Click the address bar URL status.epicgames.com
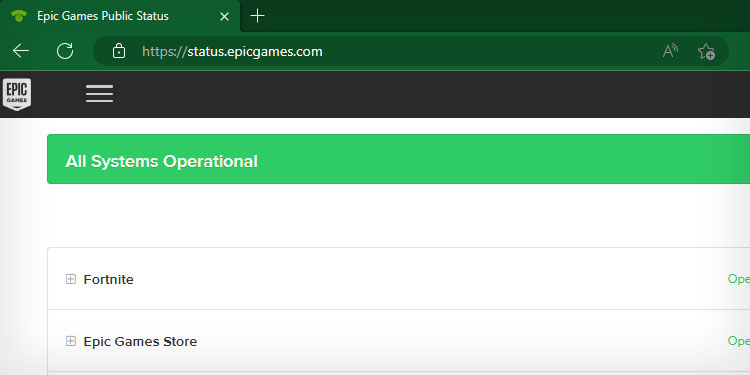 tap(232, 51)
